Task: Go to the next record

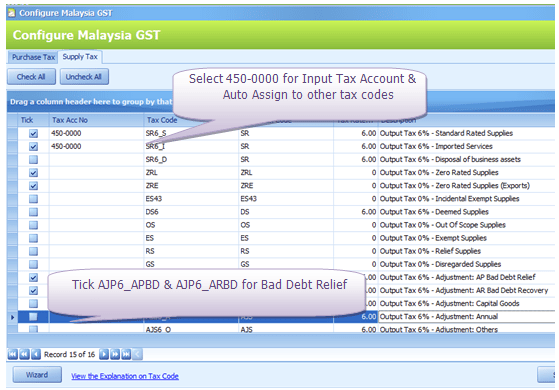Action: [x=104, y=354]
